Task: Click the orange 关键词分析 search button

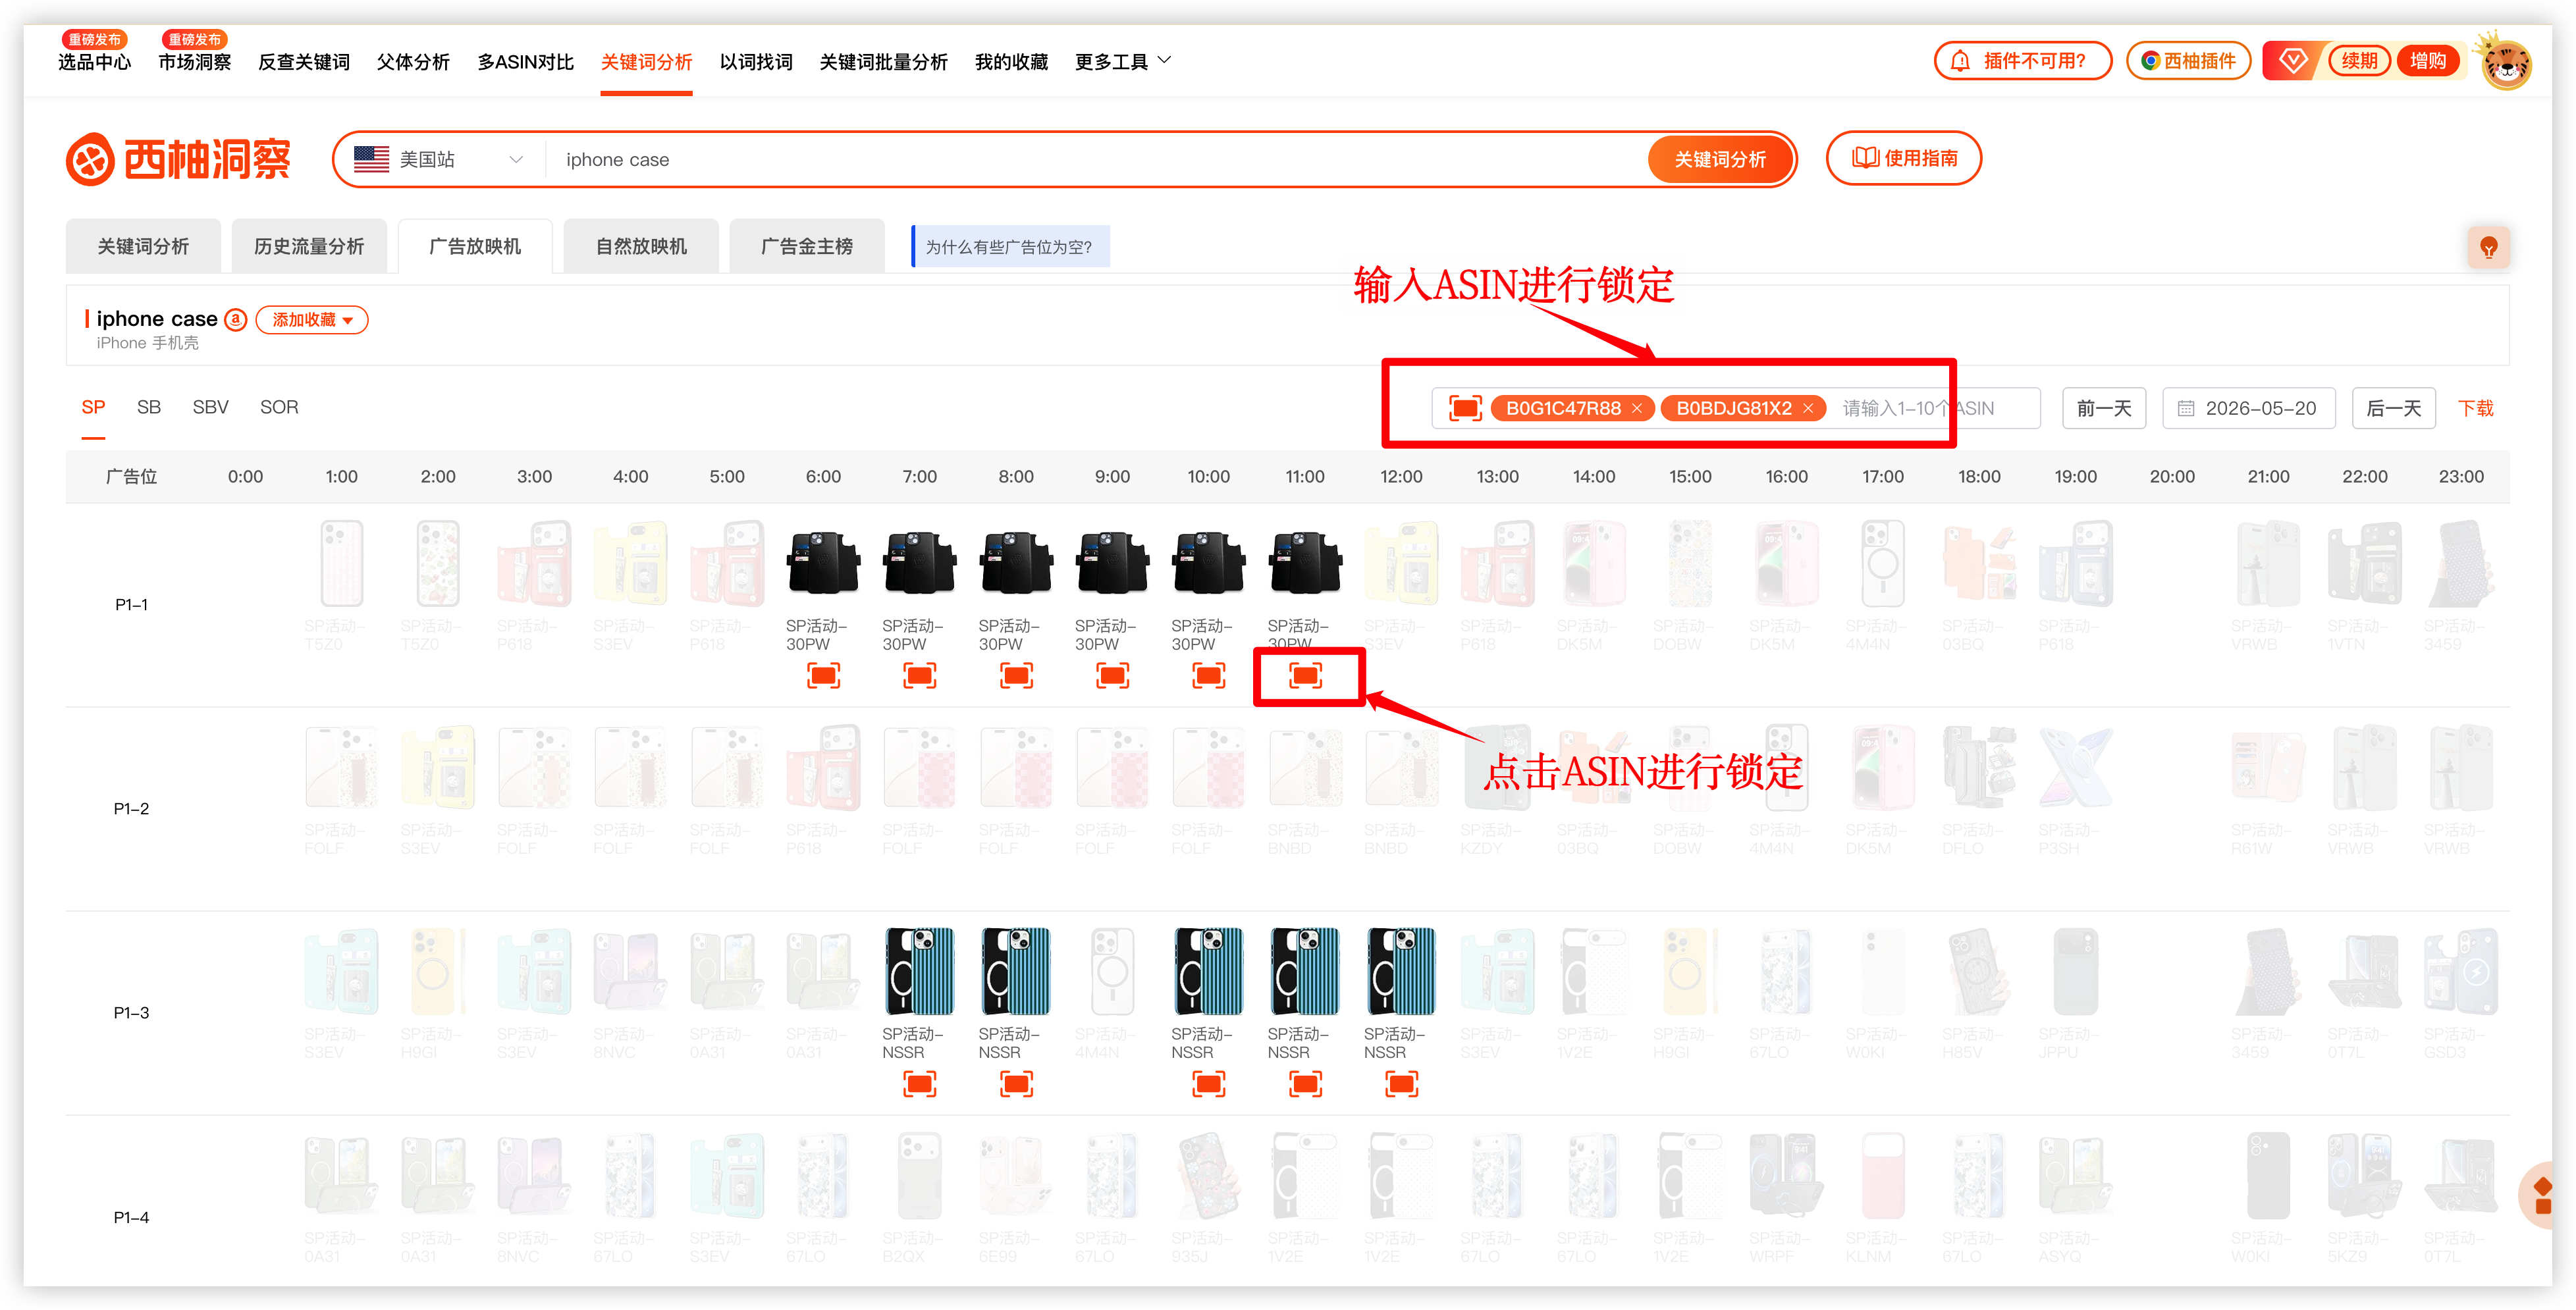Action: tap(1720, 159)
